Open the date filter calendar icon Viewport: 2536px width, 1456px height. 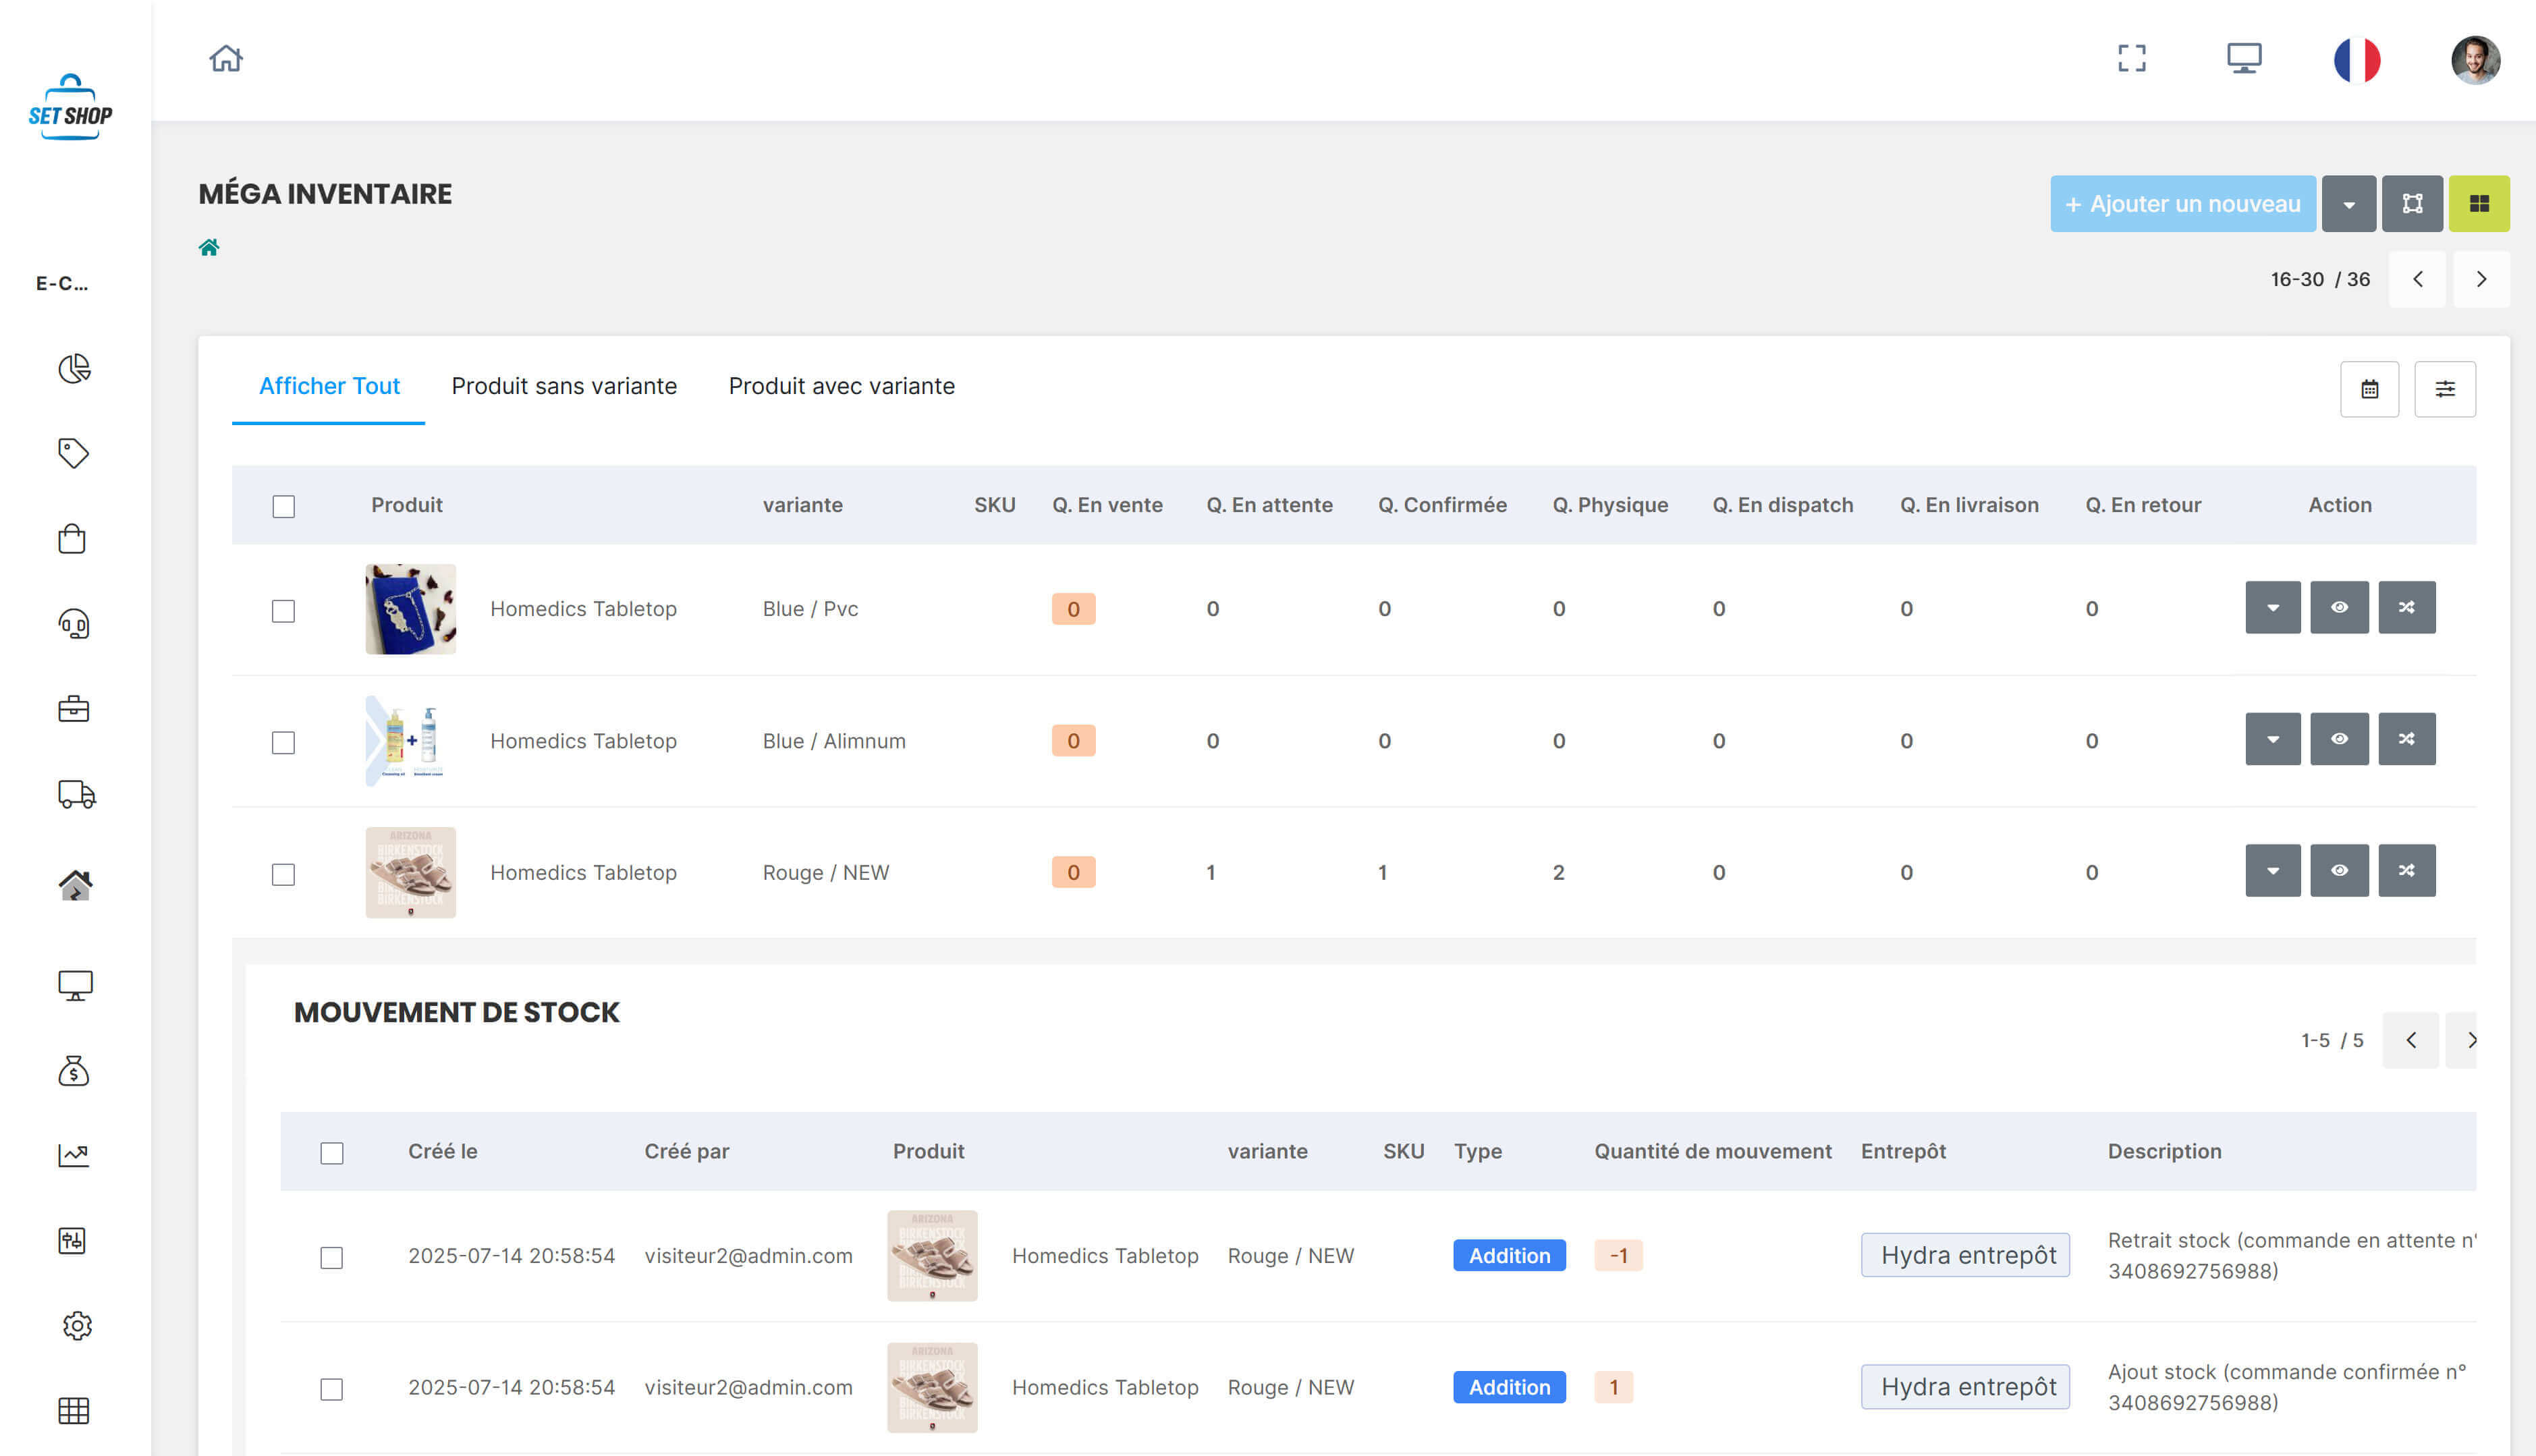tap(2369, 389)
